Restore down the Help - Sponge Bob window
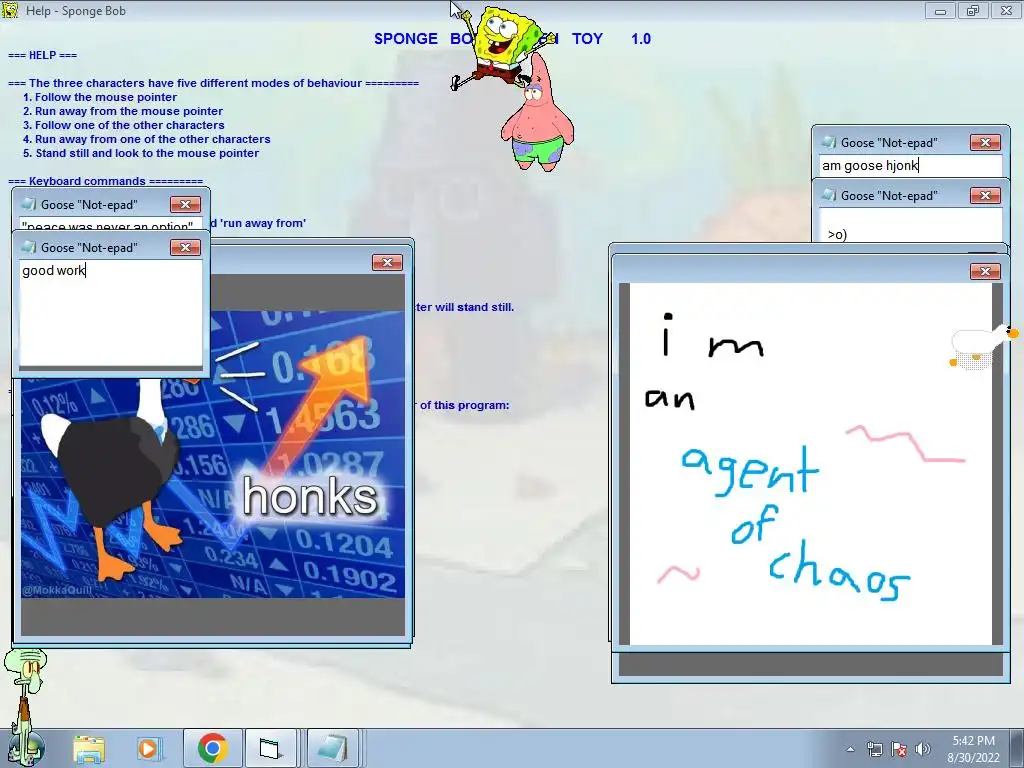The image size is (1024, 768). (973, 10)
